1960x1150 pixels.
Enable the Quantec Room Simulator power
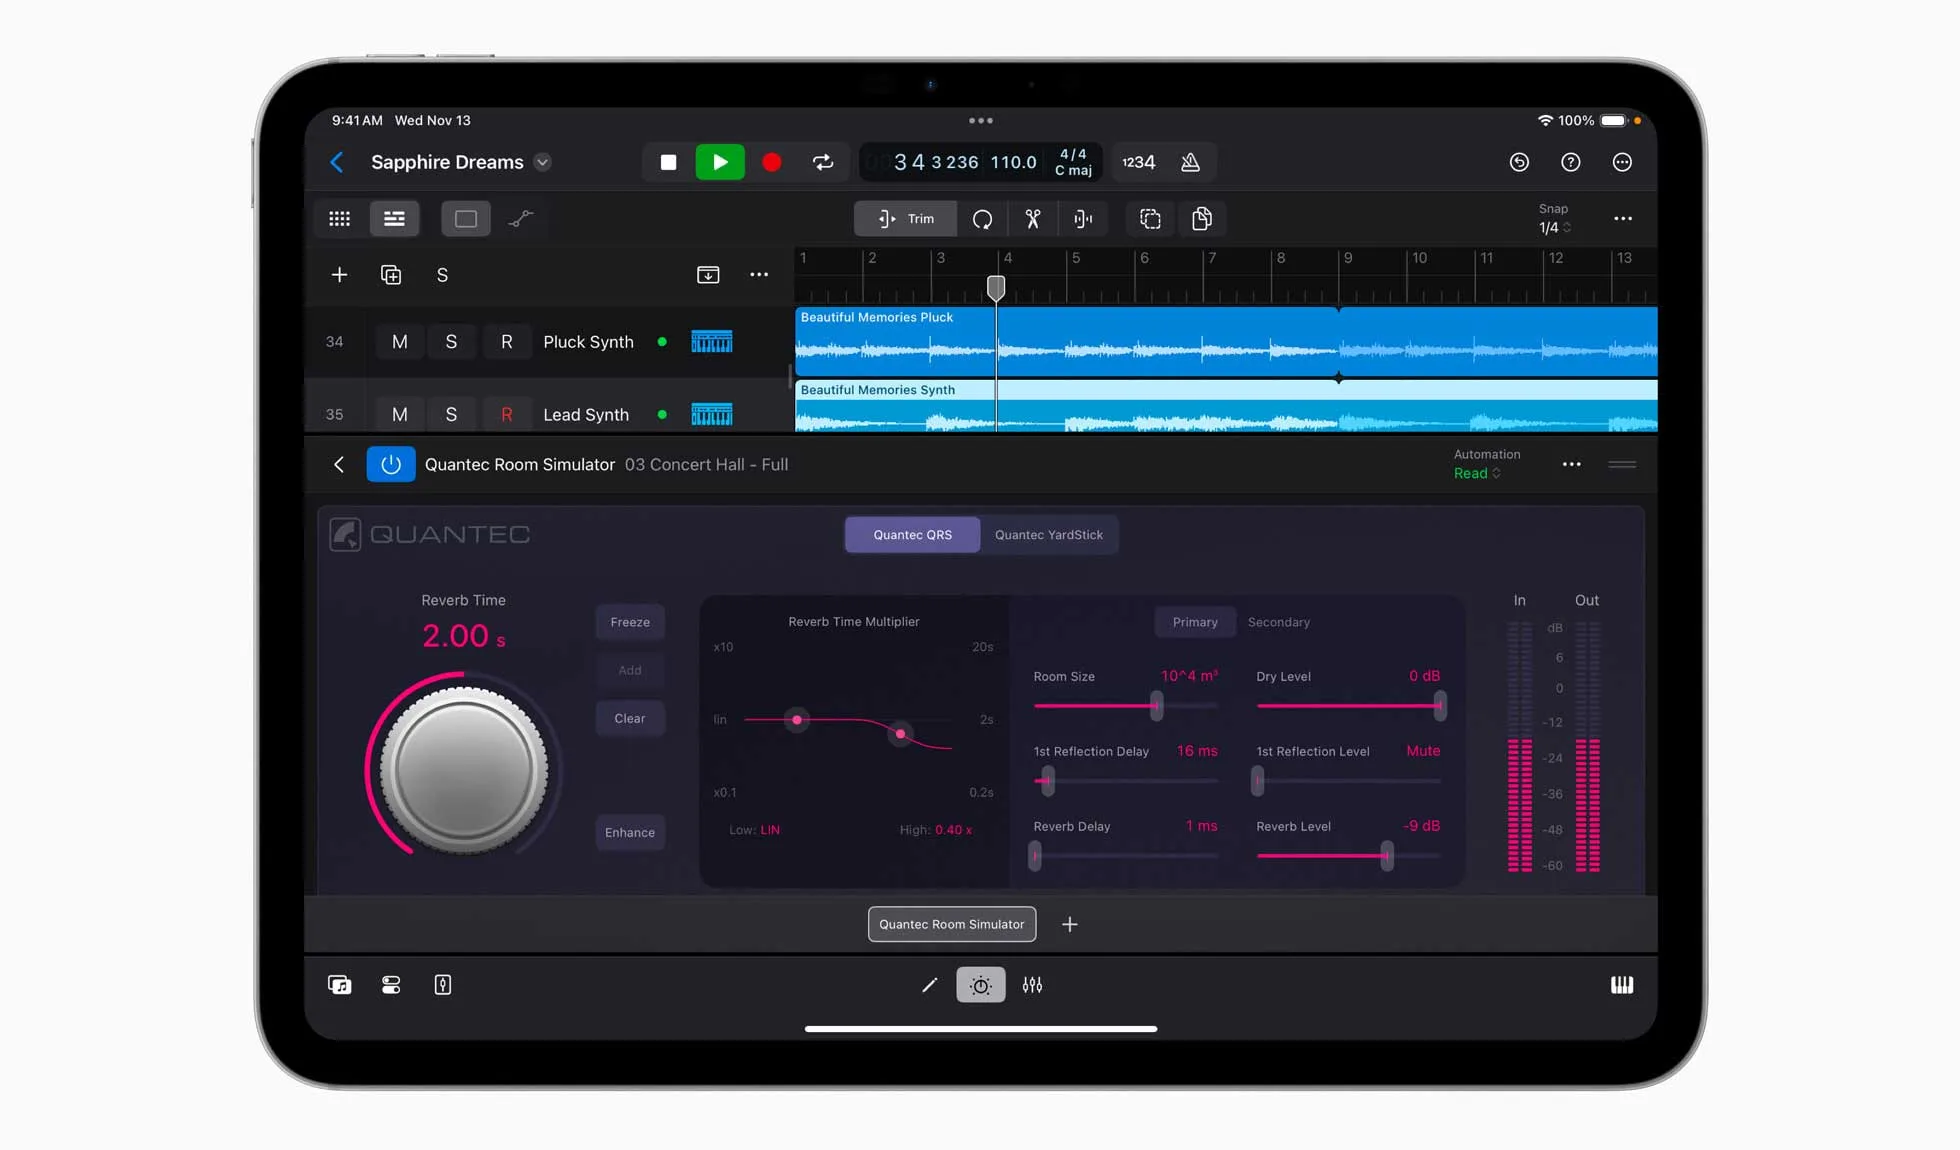tap(391, 464)
